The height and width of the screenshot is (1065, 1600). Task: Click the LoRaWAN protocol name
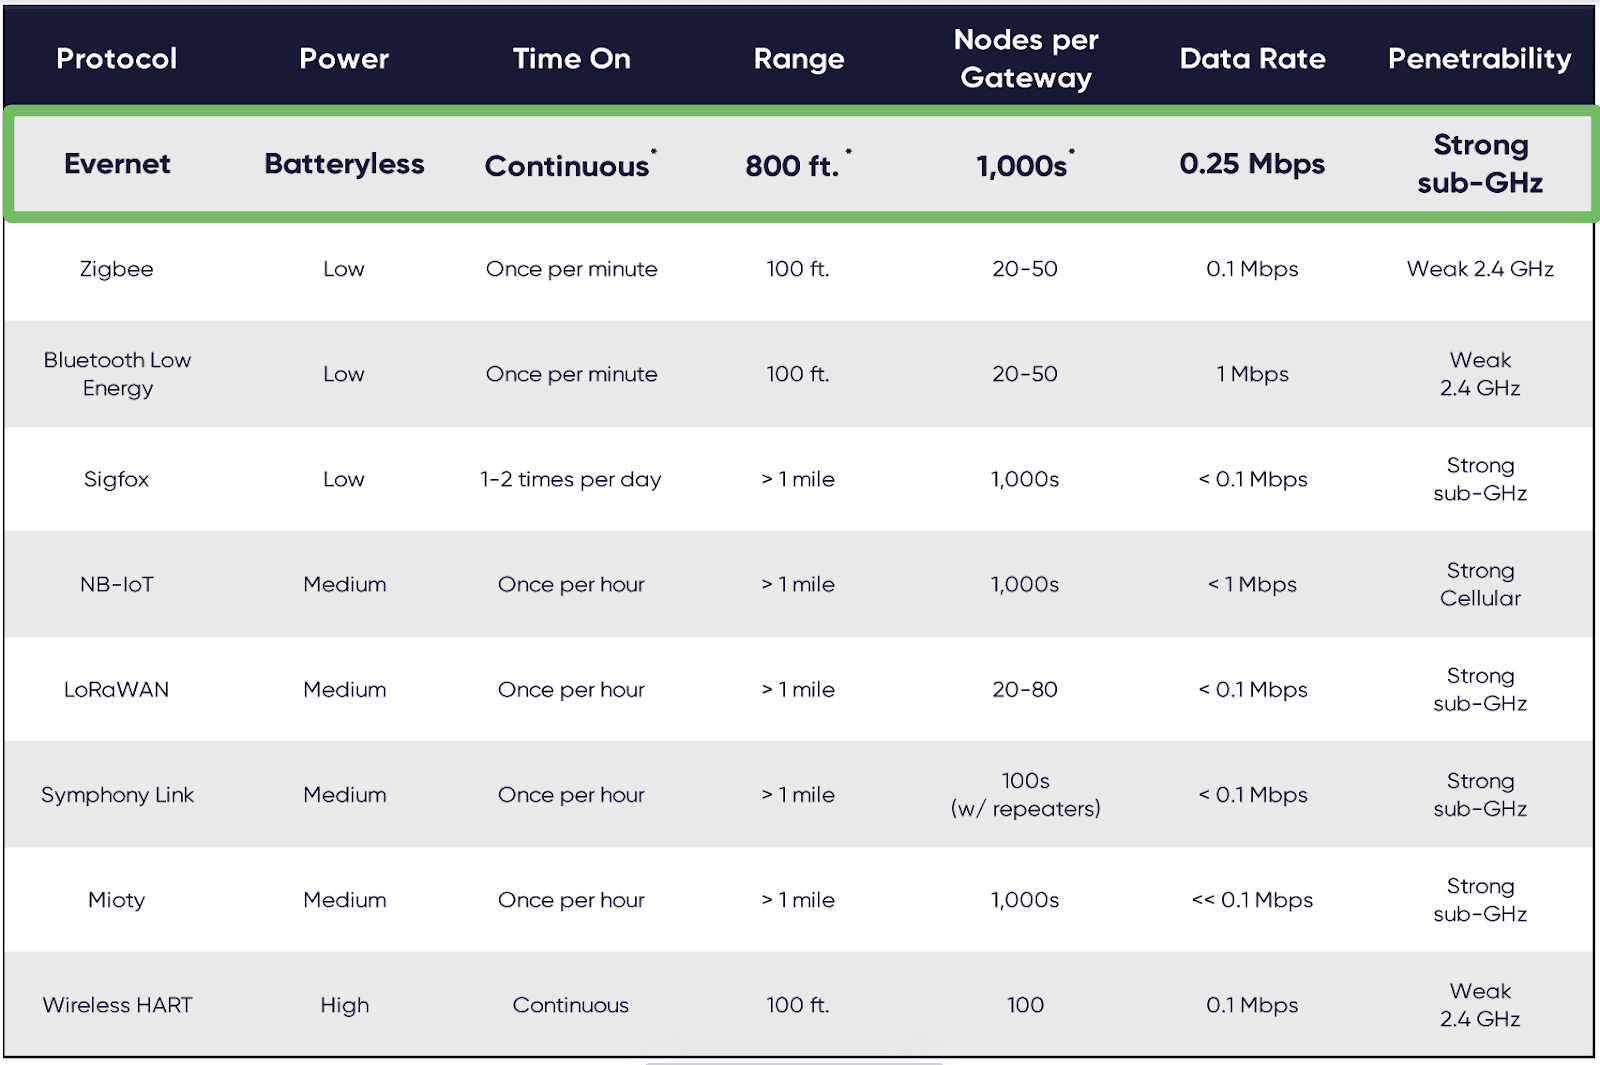click(x=117, y=689)
